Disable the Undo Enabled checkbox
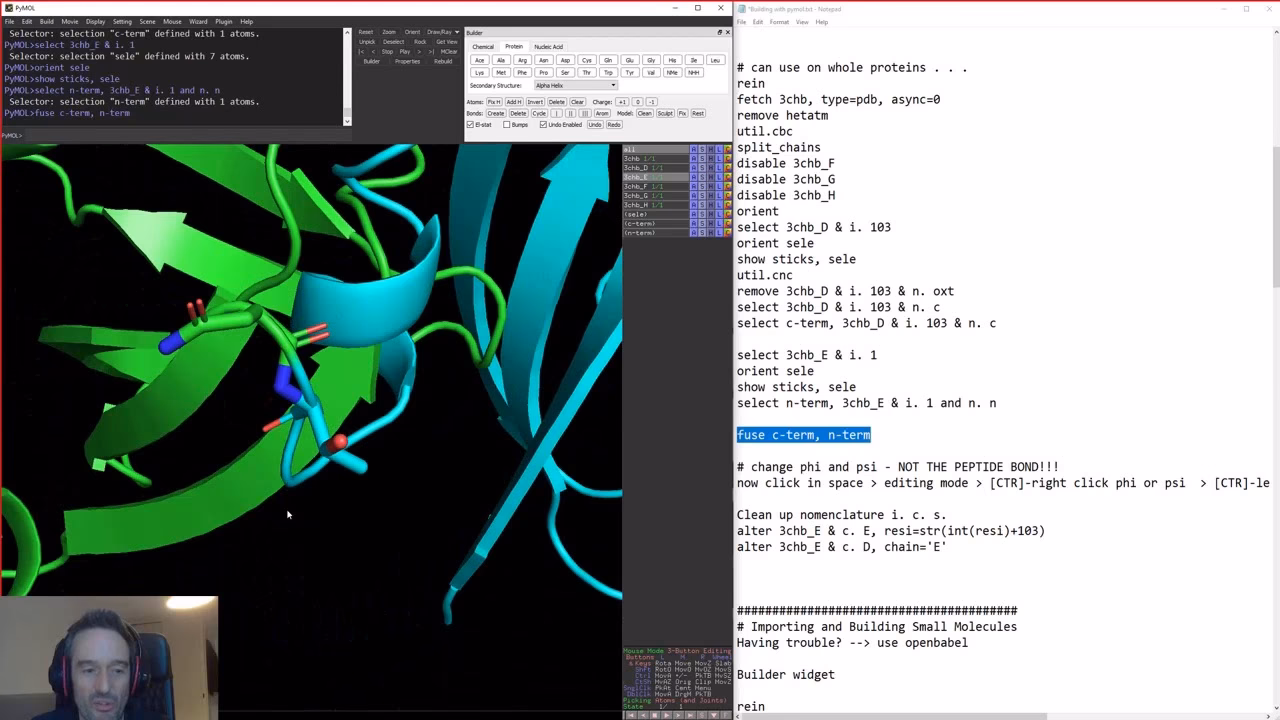The width and height of the screenshot is (1280, 720). click(x=543, y=125)
